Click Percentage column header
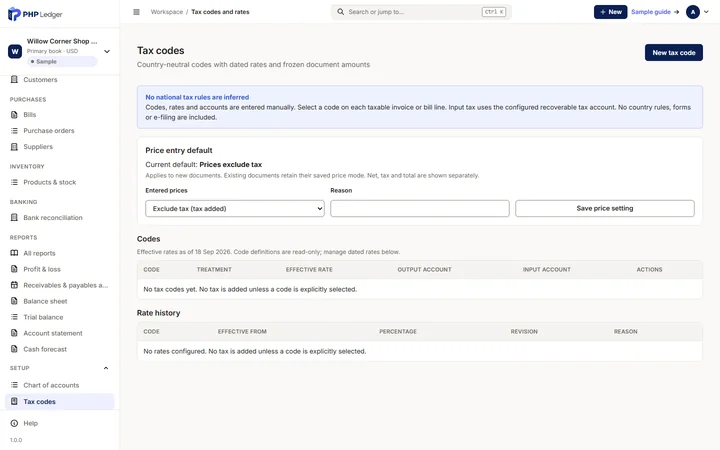Screen dimensions: 720x450 398,332
